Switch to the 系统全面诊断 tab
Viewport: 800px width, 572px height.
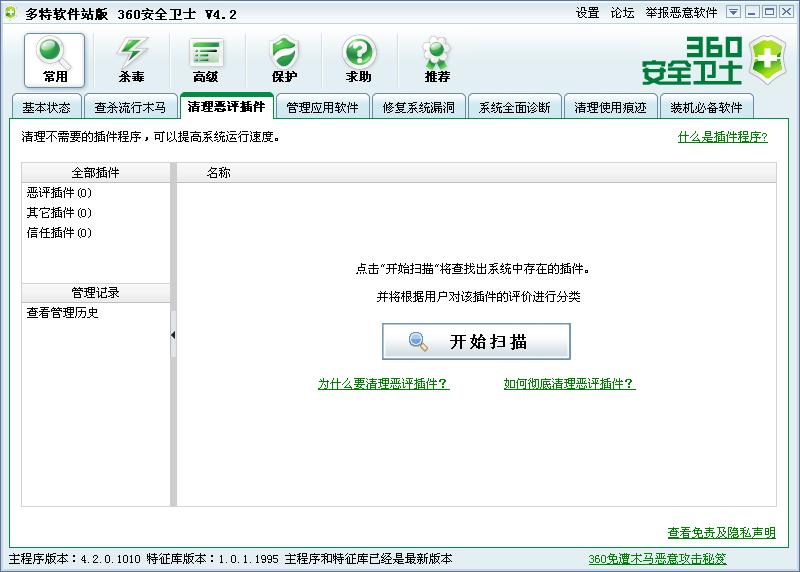point(514,107)
